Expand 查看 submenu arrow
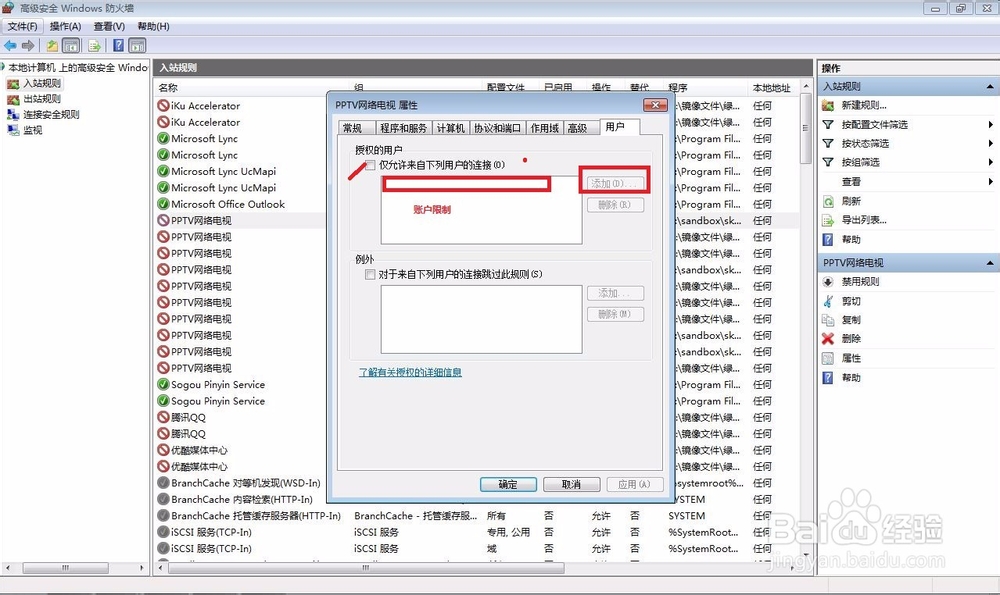The width and height of the screenshot is (1000, 595). 990,182
